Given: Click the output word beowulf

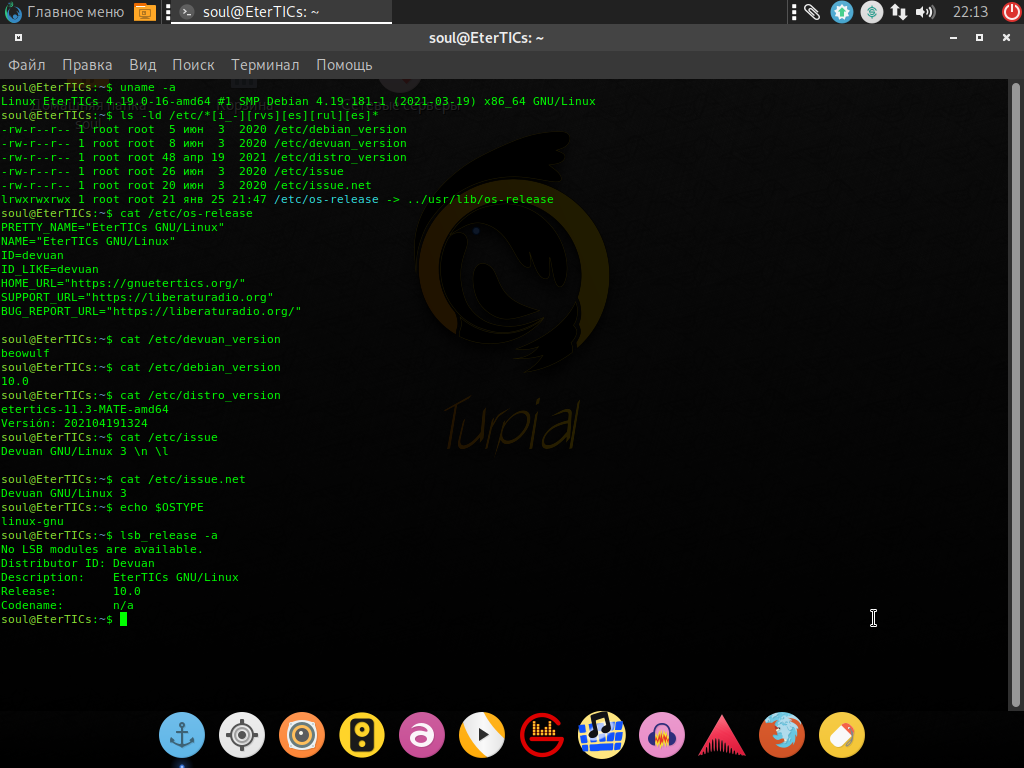Looking at the screenshot, I should 25,353.
